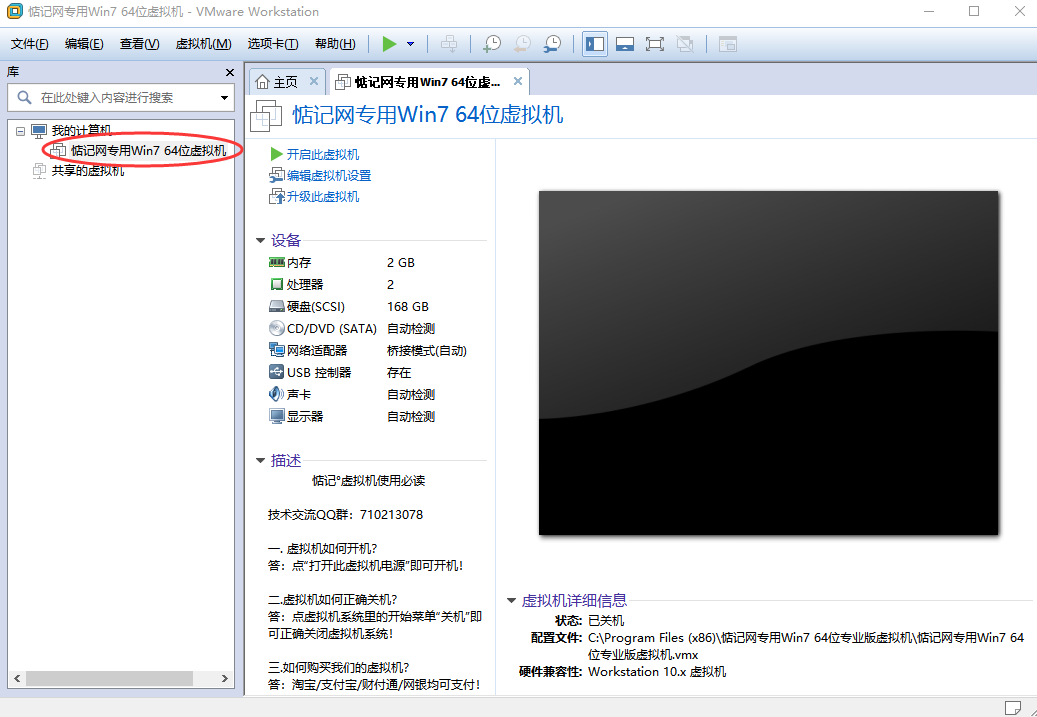Open the 文件(F) menu
1037x717 pixels.
click(x=30, y=44)
